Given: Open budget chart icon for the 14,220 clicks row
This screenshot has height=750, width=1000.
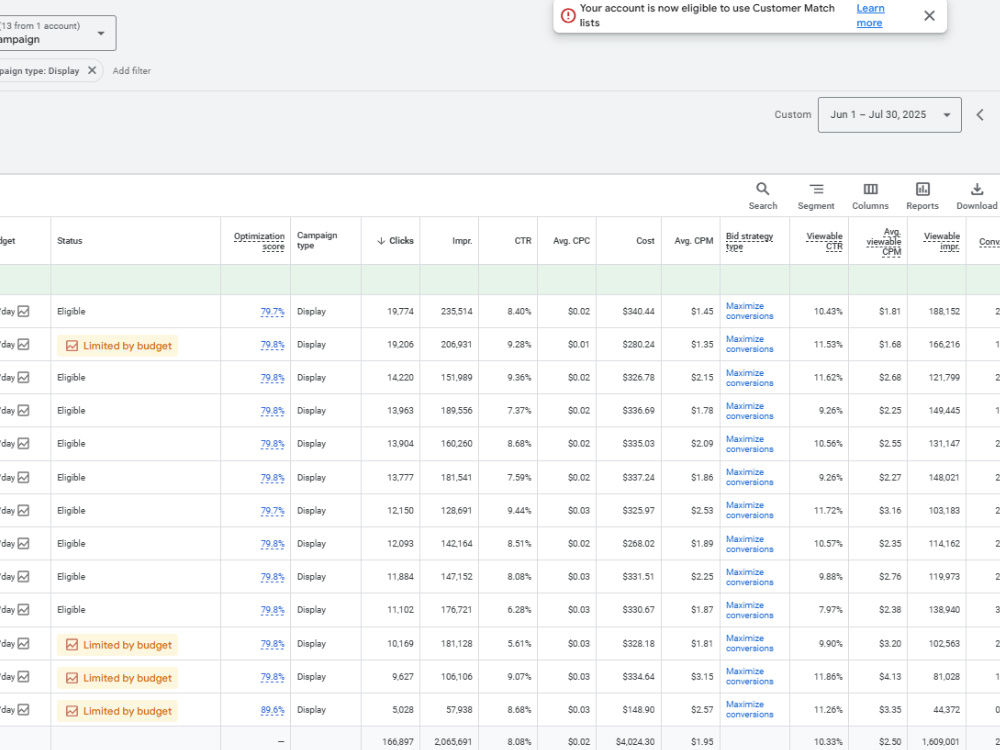Looking at the screenshot, I should (x=24, y=378).
